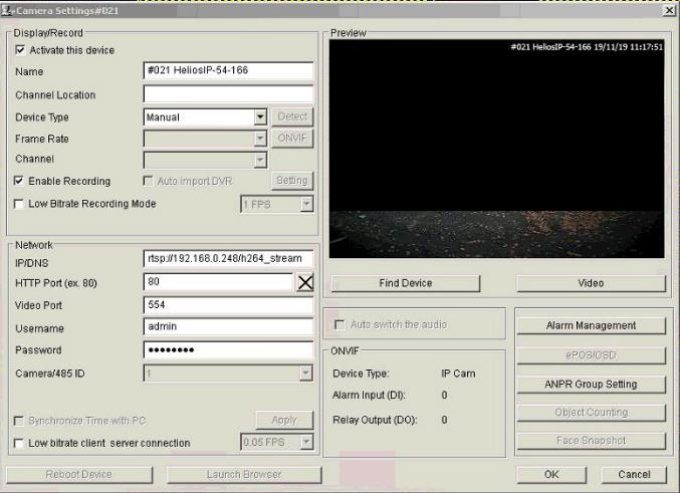The height and width of the screenshot is (493, 680).
Task: Click the Reboot Device button
Action: (79, 474)
